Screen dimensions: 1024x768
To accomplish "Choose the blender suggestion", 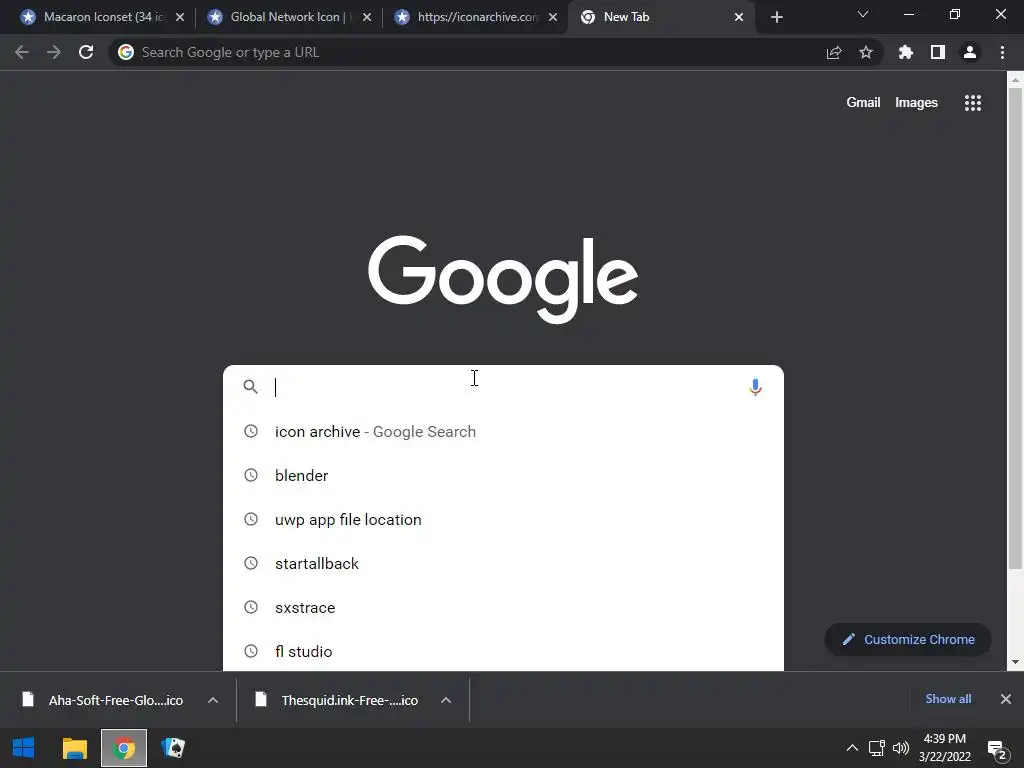I will 504,475.
